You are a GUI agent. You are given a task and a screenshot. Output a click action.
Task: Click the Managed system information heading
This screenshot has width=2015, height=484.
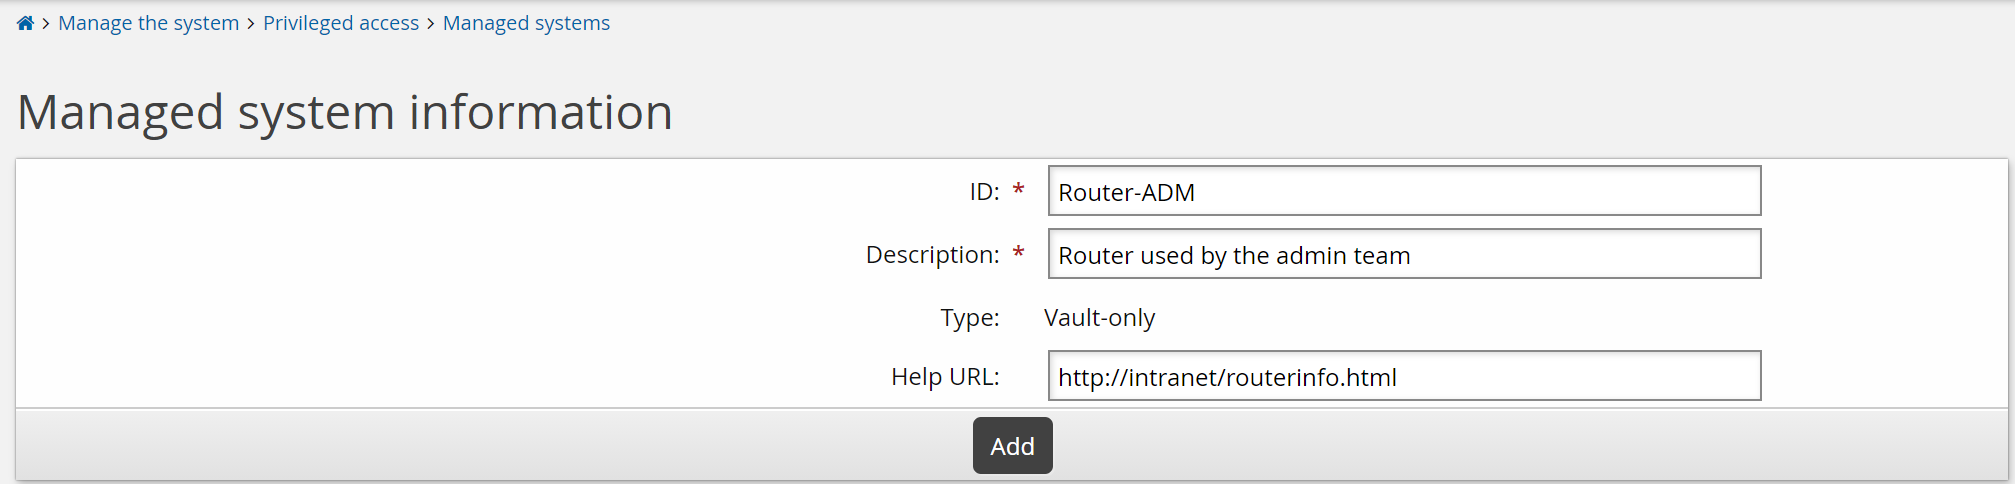(x=344, y=112)
